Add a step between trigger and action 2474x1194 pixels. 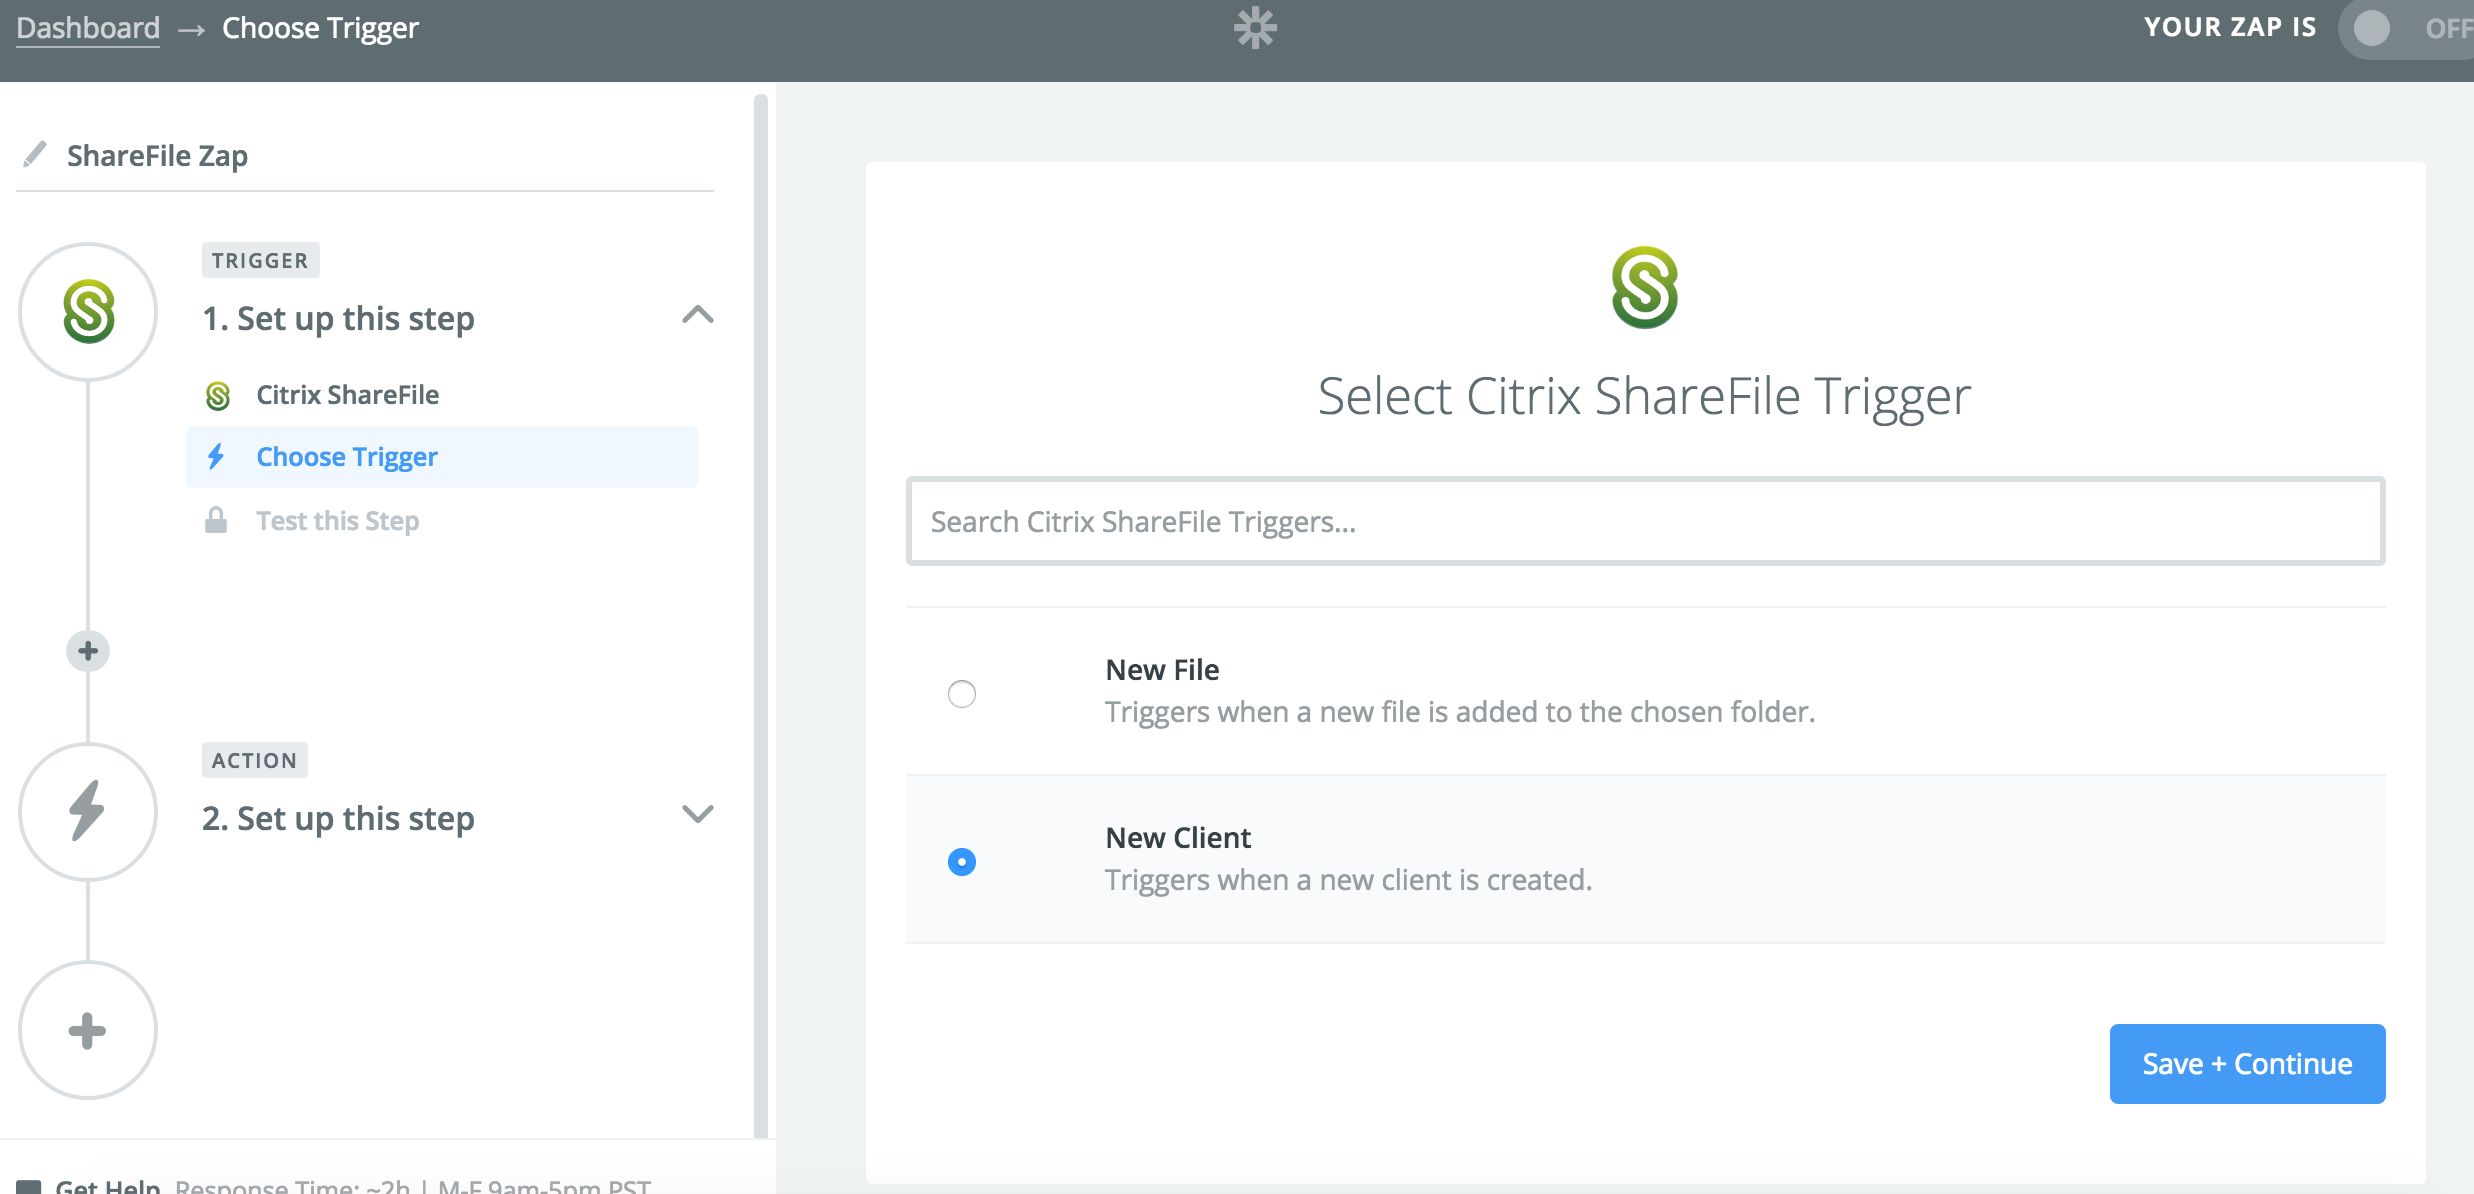click(x=88, y=651)
